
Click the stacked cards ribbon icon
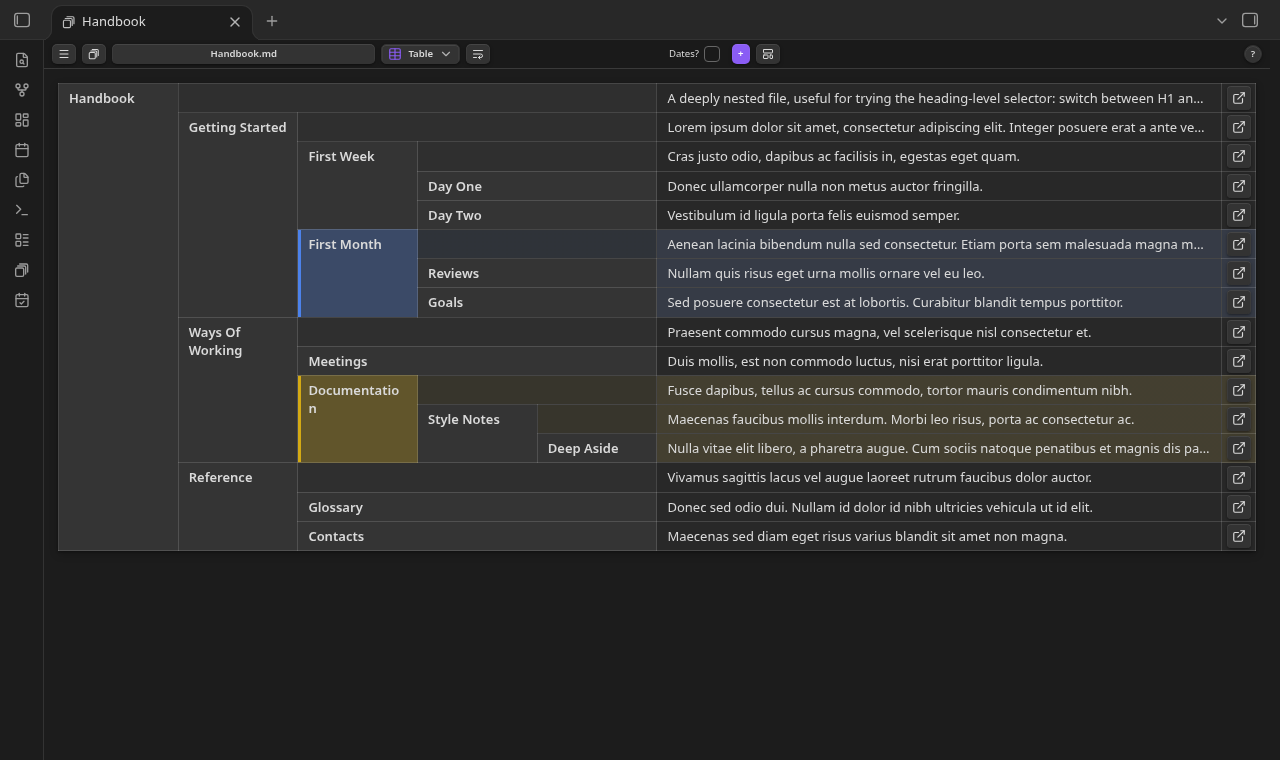pos(22,270)
